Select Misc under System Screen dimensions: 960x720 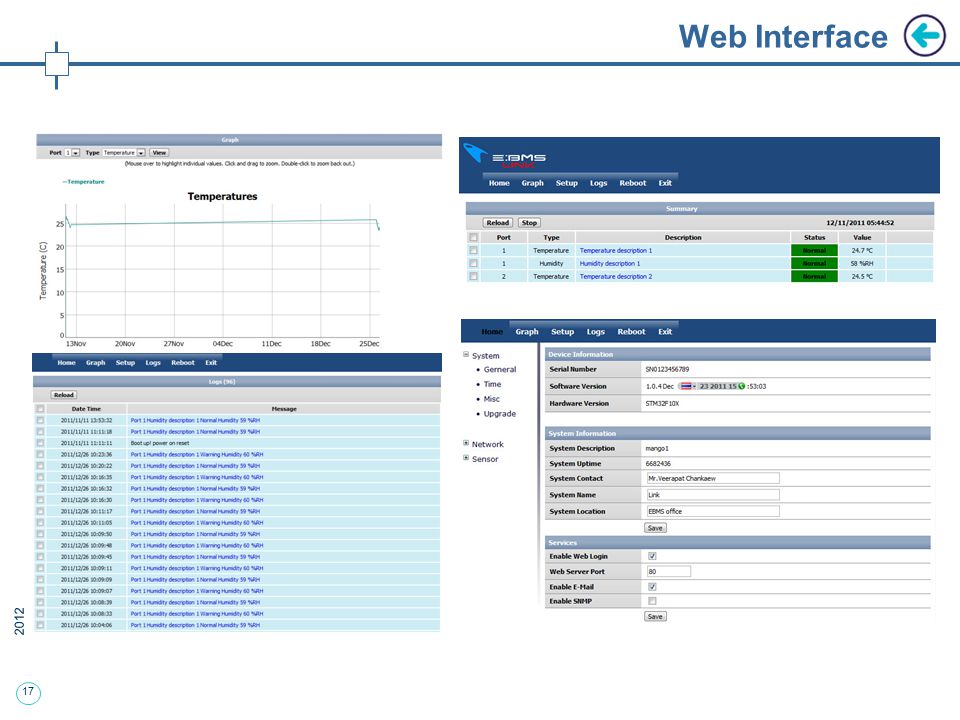tap(492, 399)
